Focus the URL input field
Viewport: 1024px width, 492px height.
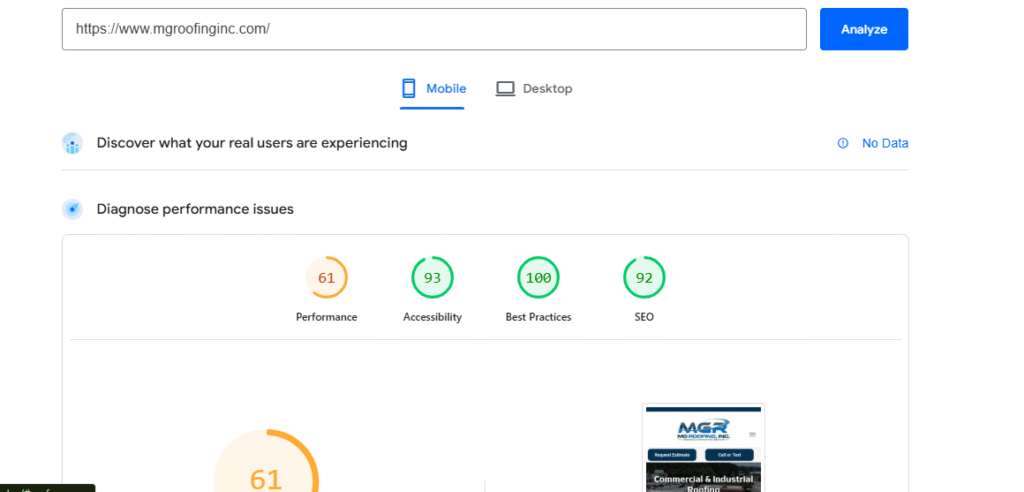tap(434, 29)
